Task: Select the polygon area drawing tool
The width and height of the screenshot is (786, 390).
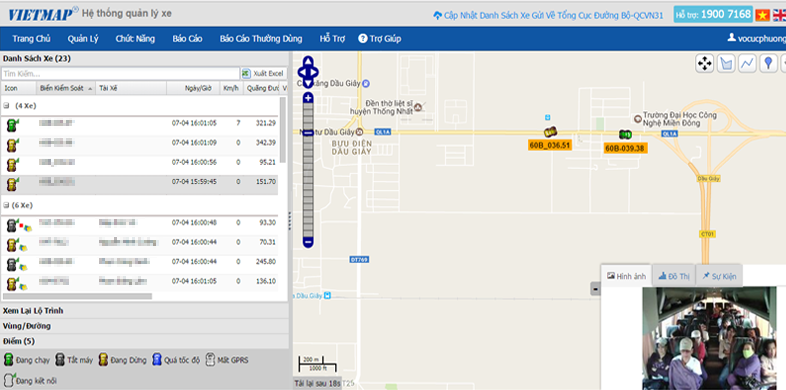Action: (x=726, y=63)
